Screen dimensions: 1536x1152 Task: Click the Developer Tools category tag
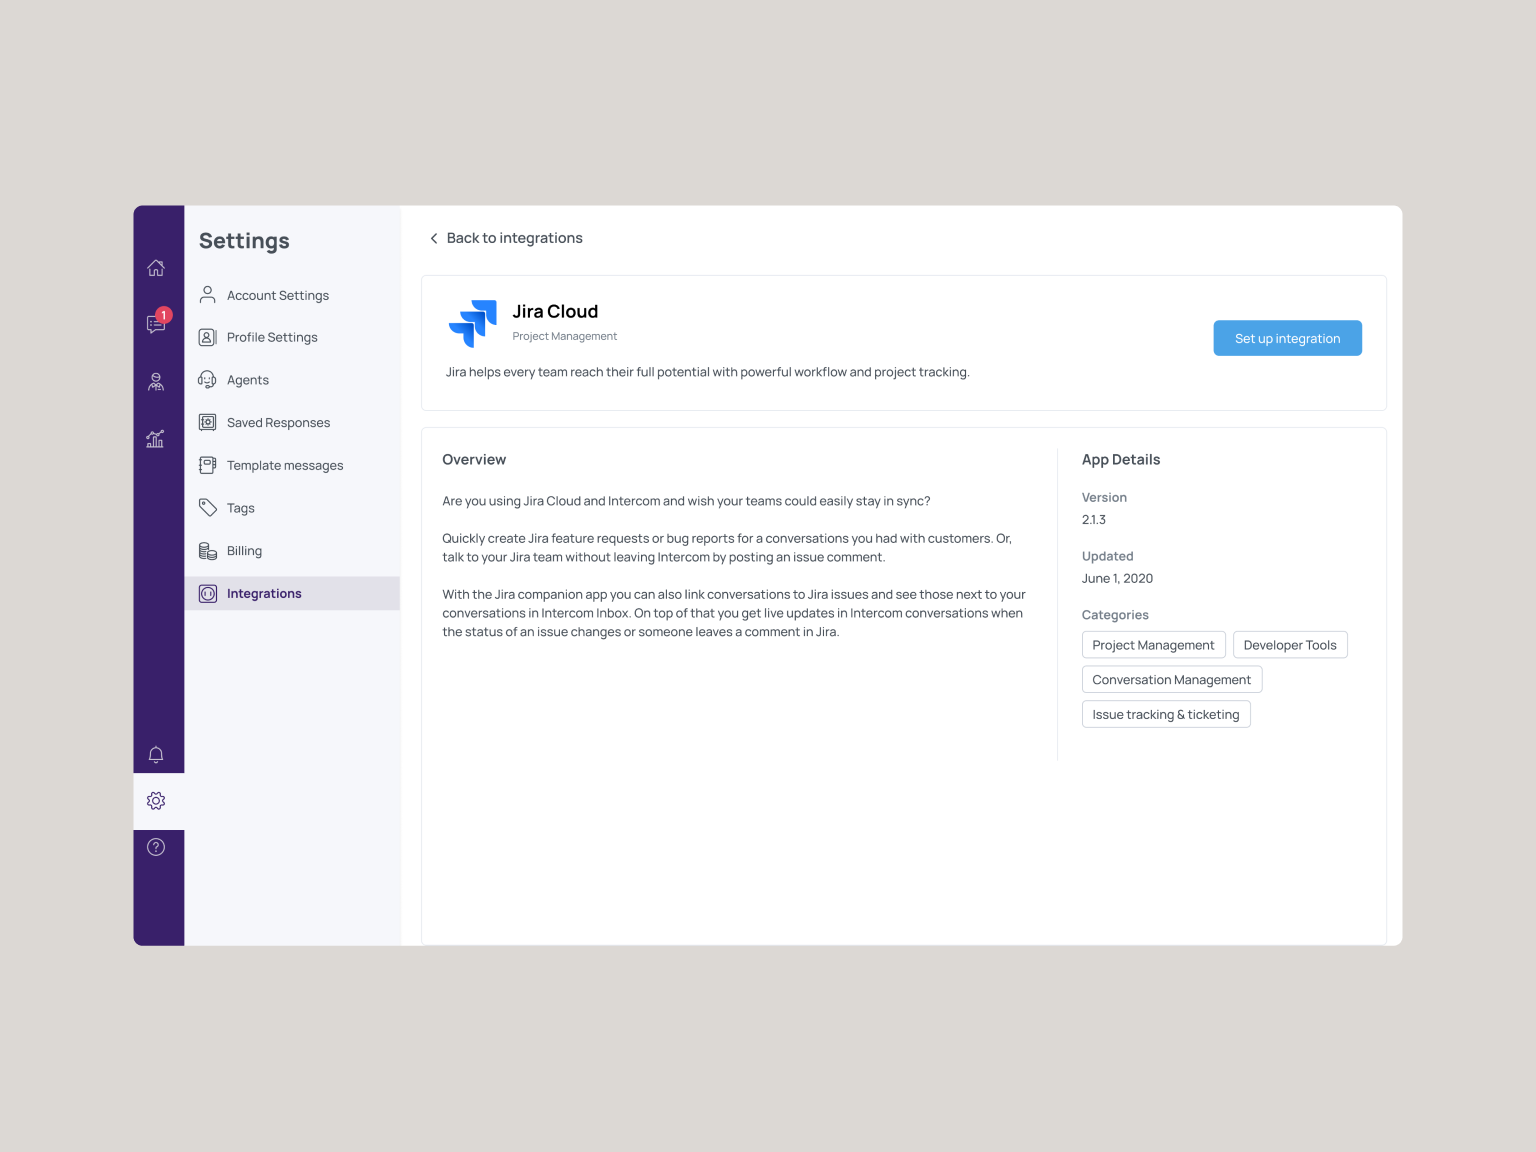tap(1290, 645)
